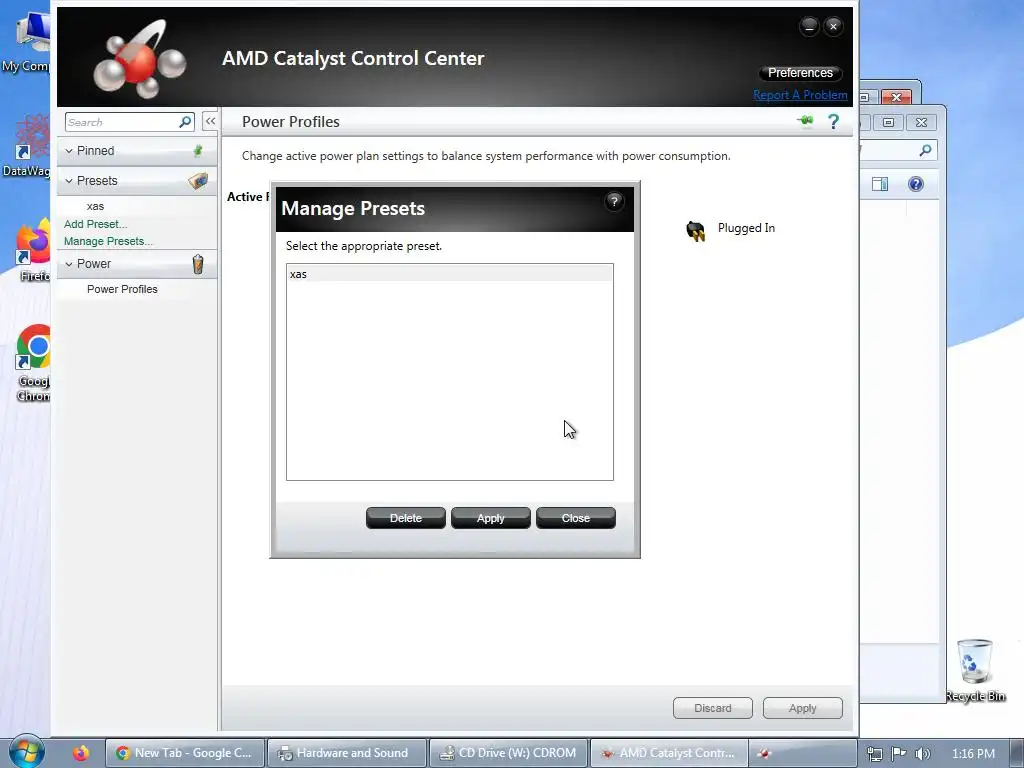The width and height of the screenshot is (1024, 768).
Task: Open Preferences menu button
Action: point(800,72)
